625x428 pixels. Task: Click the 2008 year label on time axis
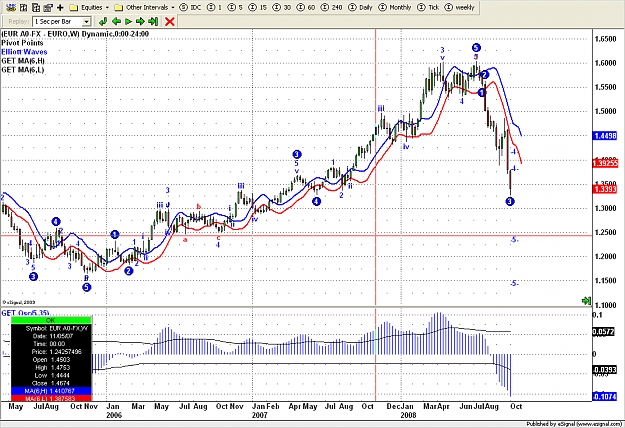click(x=408, y=415)
